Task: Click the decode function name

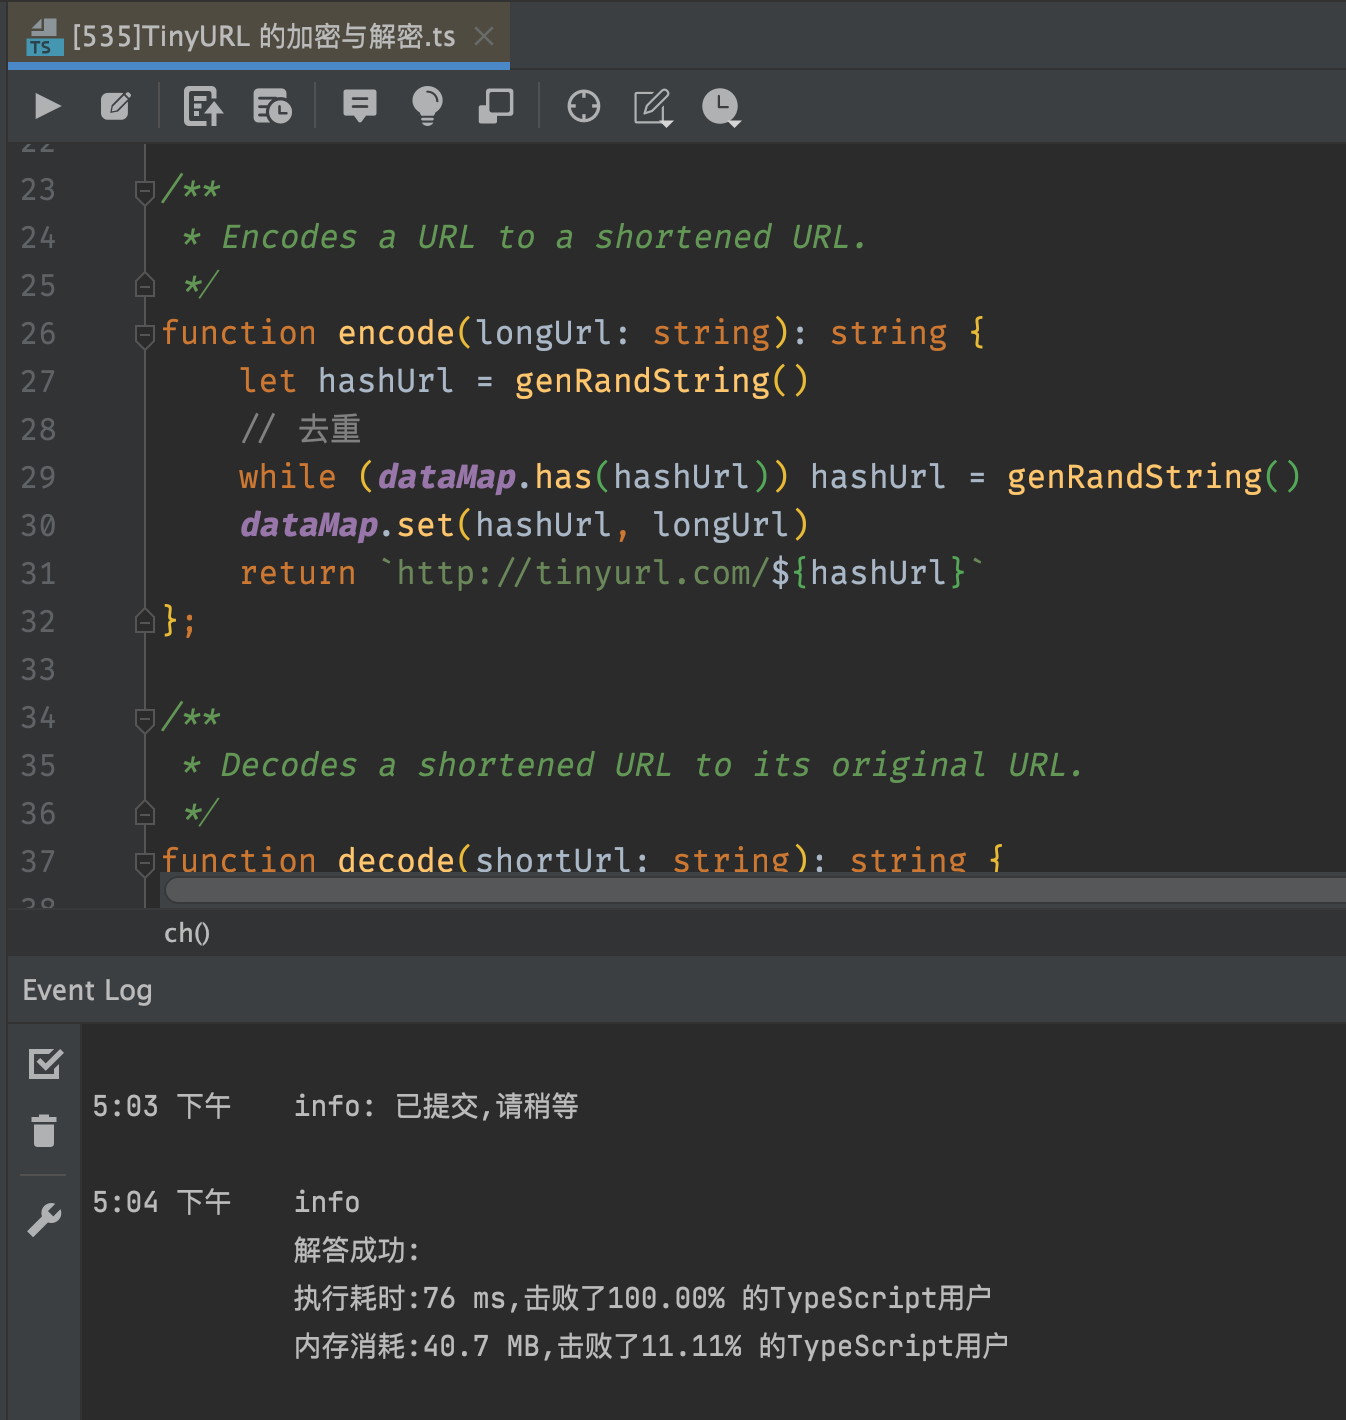Action: (x=396, y=859)
